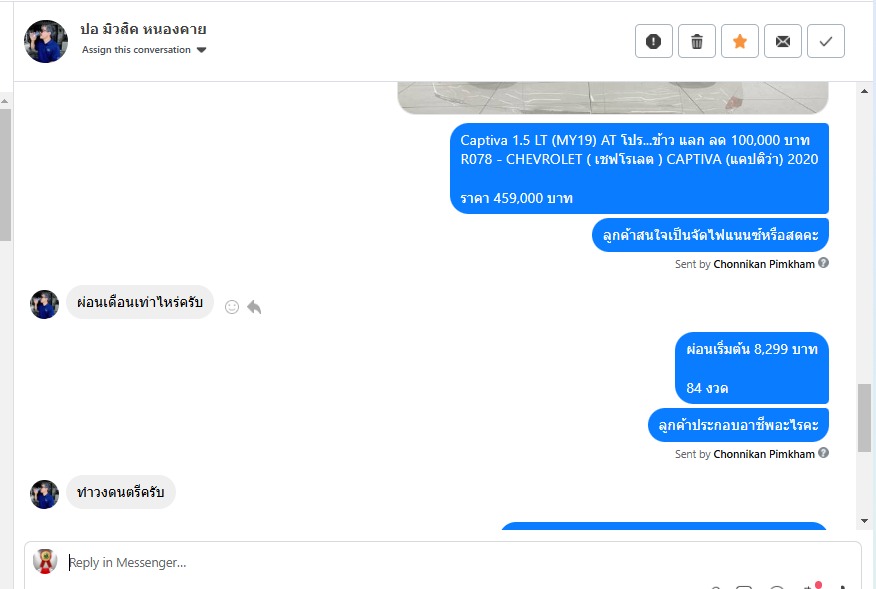Image resolution: width=876 pixels, height=589 pixels.
Task: Click the page avatar beside the reply box
Action: pyautogui.click(x=45, y=561)
